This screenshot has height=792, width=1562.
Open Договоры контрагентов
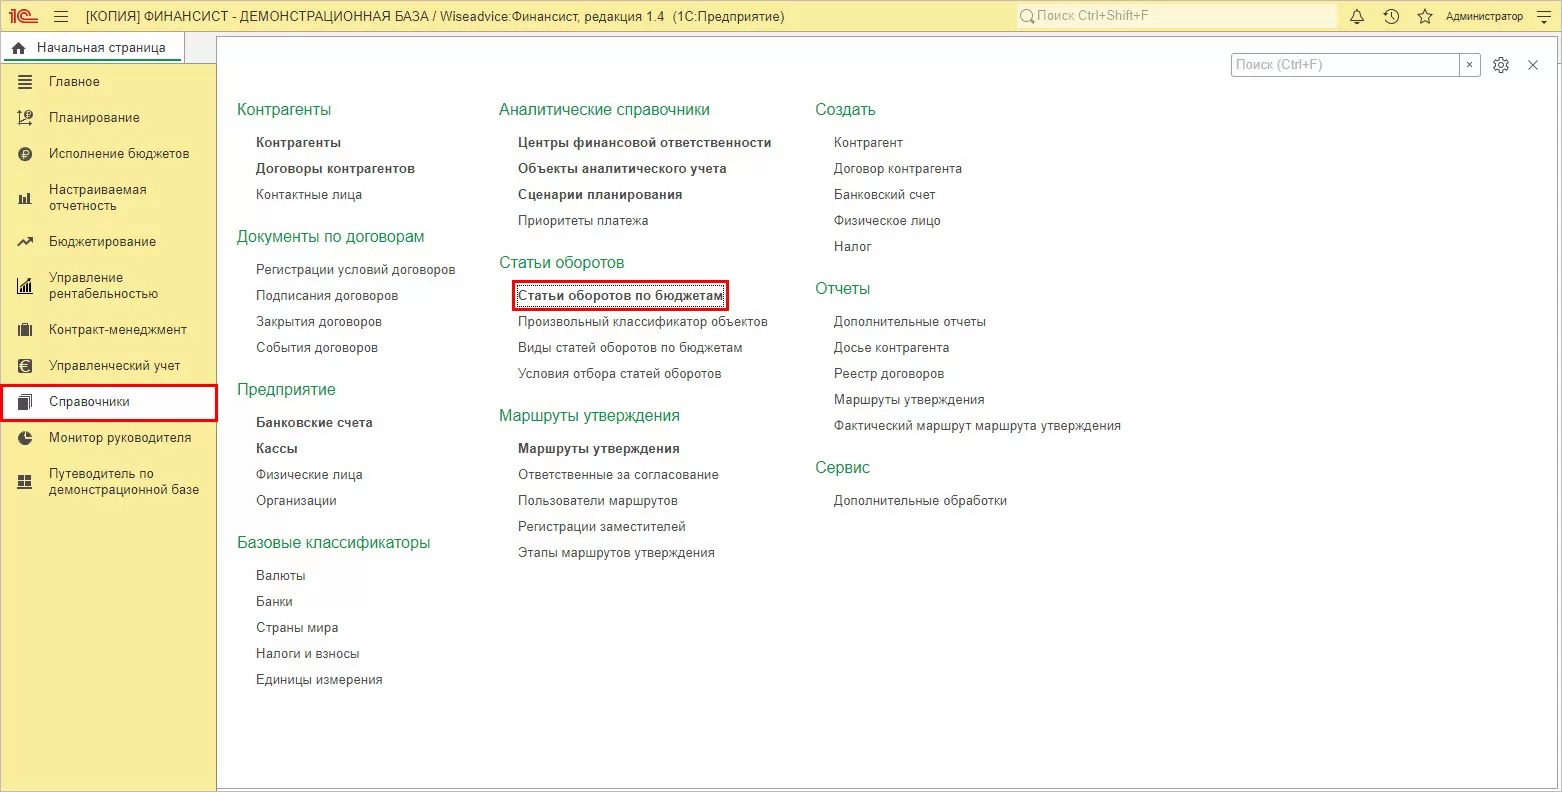pyautogui.click(x=335, y=169)
